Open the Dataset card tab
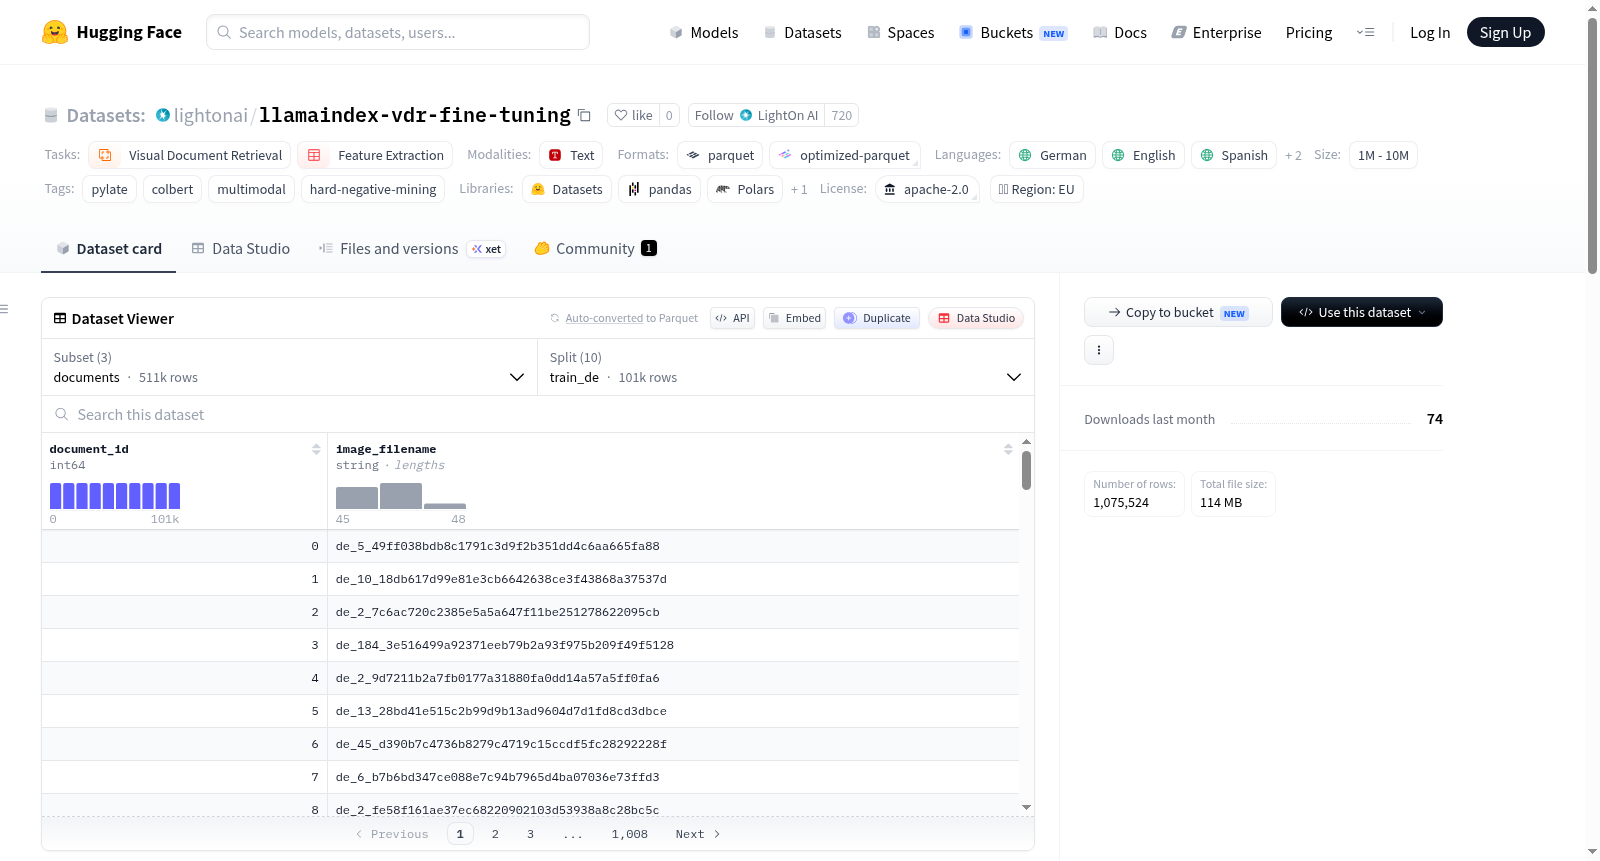 108,249
